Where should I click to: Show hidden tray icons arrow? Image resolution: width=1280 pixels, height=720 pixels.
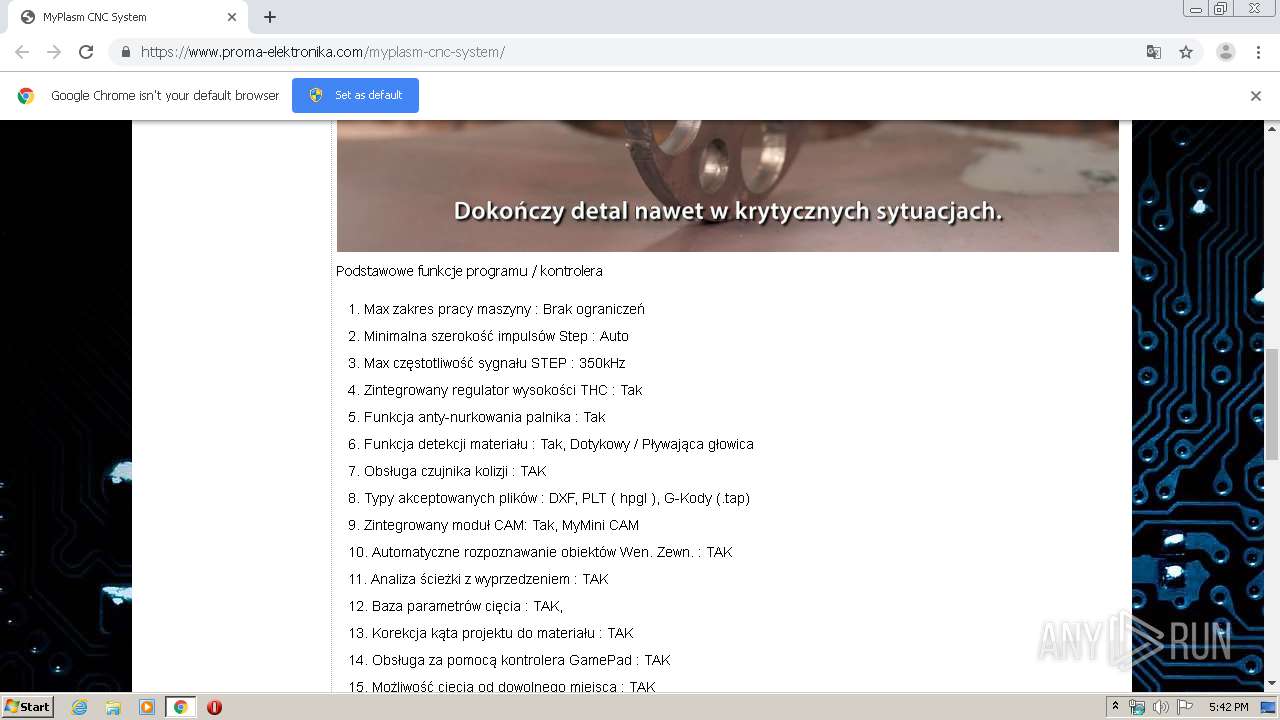pyautogui.click(x=1115, y=707)
